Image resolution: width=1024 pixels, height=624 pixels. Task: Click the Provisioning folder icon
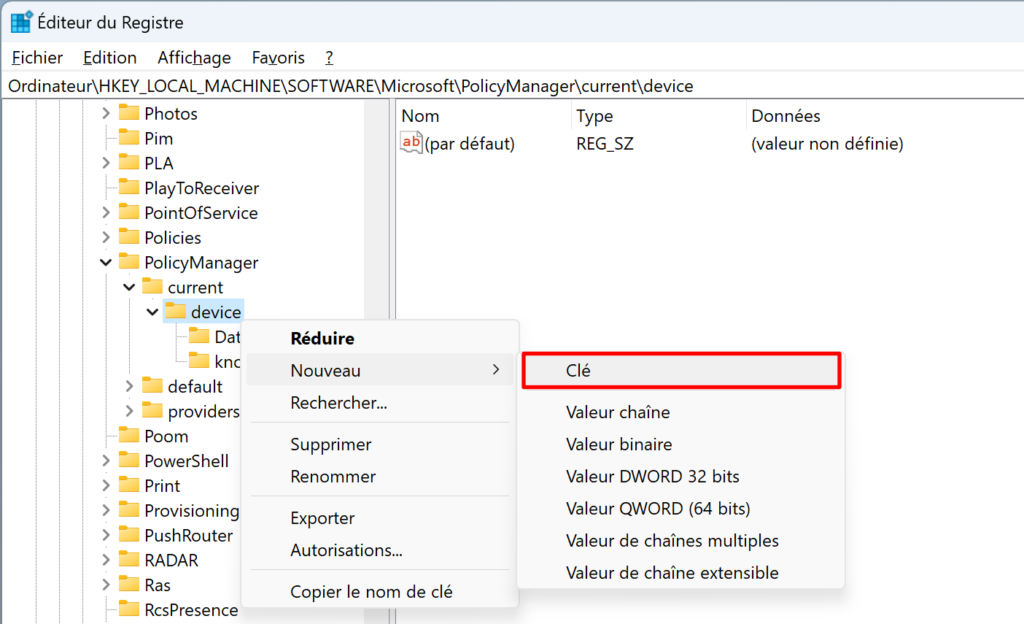(129, 510)
